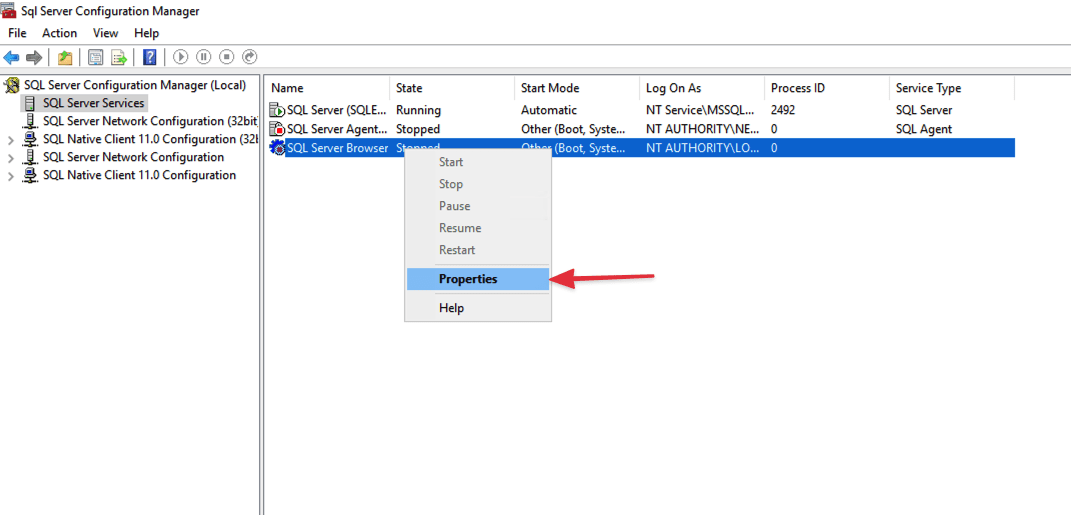Select the SQL Server Agent service row
1071x515 pixels.
(336, 129)
